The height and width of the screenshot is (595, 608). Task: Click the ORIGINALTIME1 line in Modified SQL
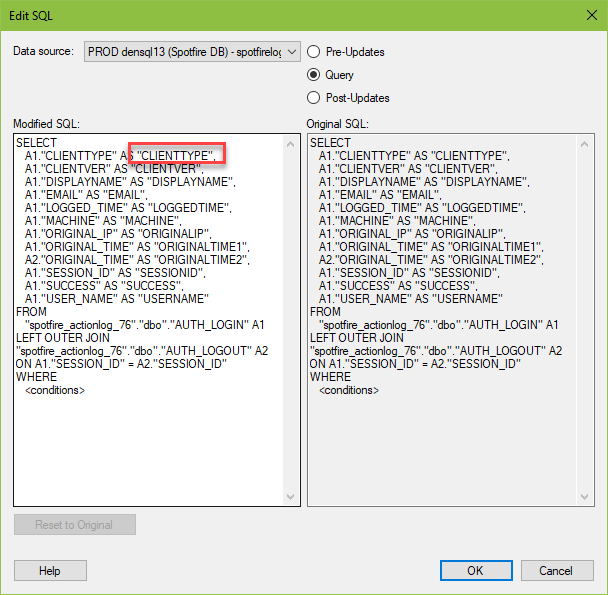click(137, 247)
